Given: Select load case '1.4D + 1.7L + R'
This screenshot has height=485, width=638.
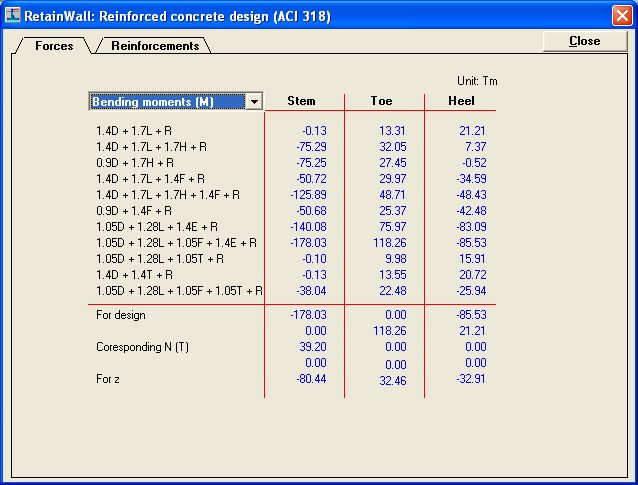Looking at the screenshot, I should [x=134, y=131].
